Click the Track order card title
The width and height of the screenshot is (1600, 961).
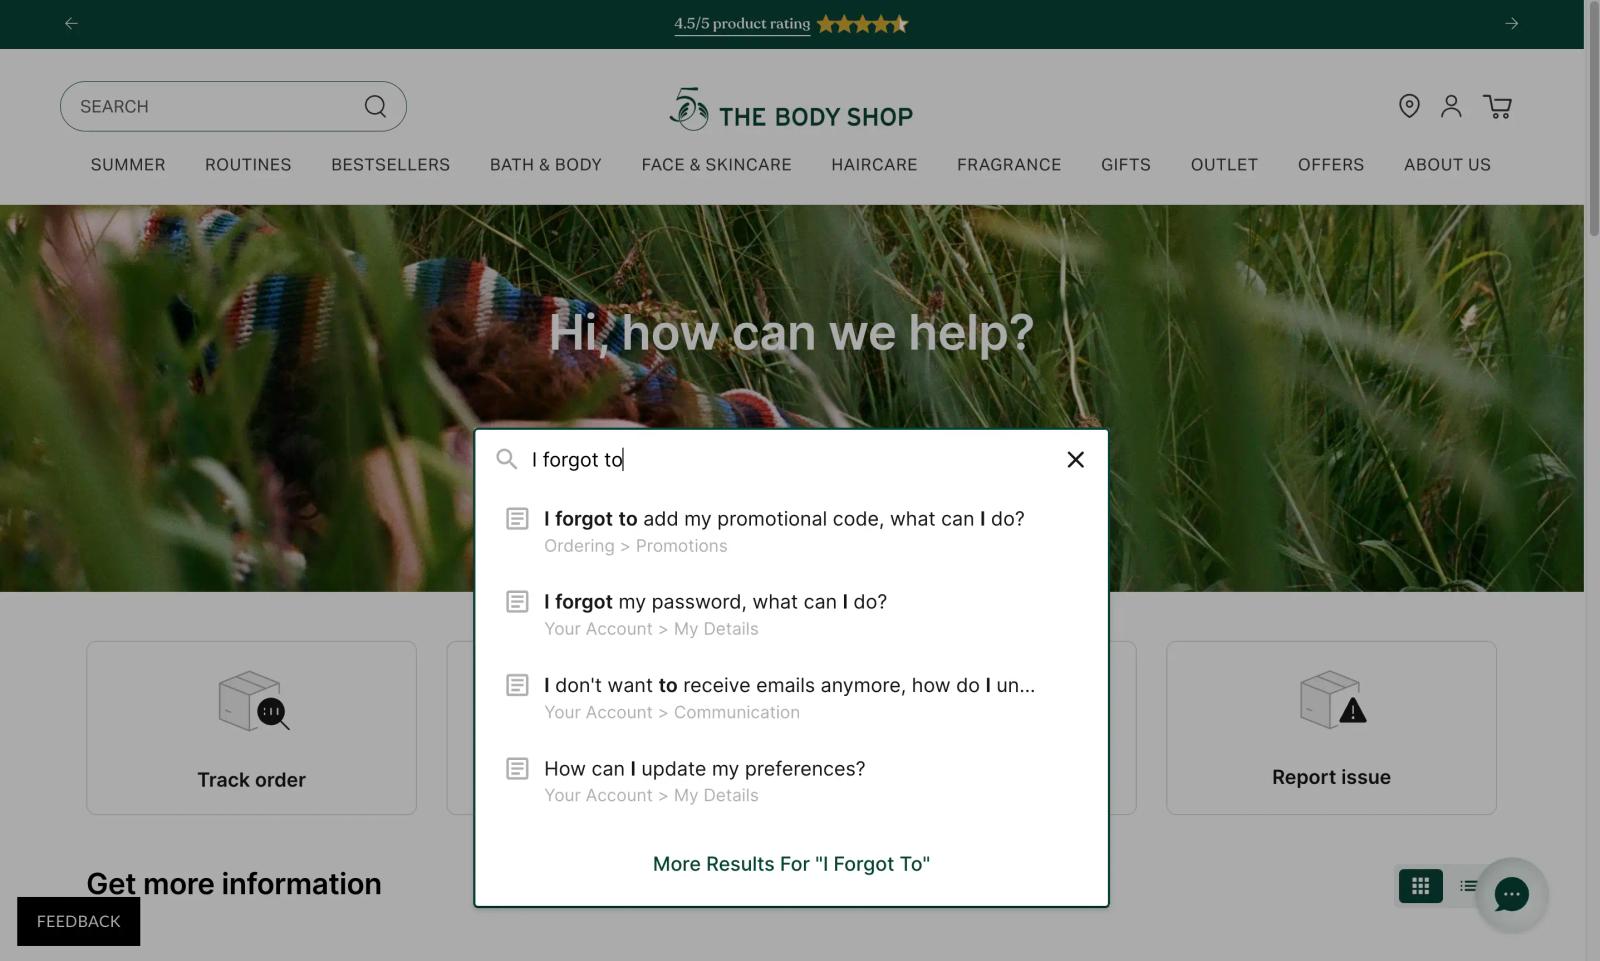tap(251, 780)
